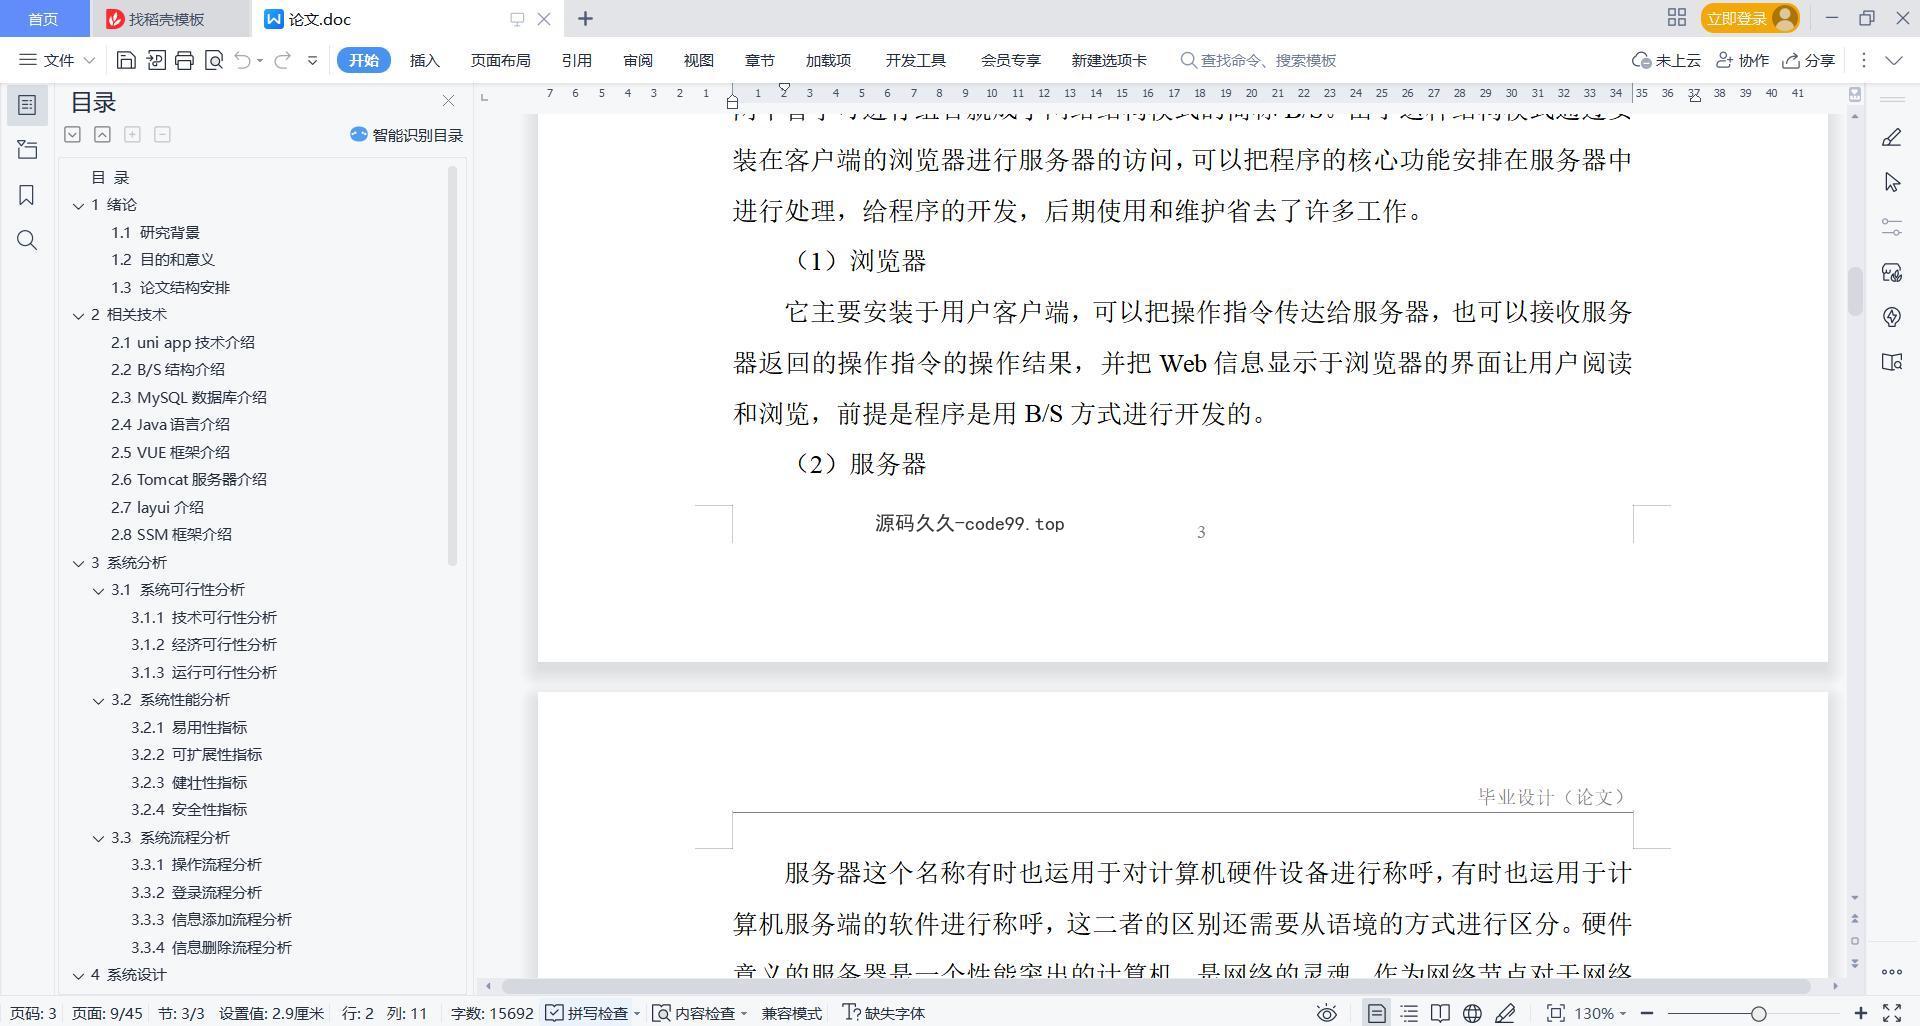Click the document vertical scrollbar thumb

(x=1855, y=290)
